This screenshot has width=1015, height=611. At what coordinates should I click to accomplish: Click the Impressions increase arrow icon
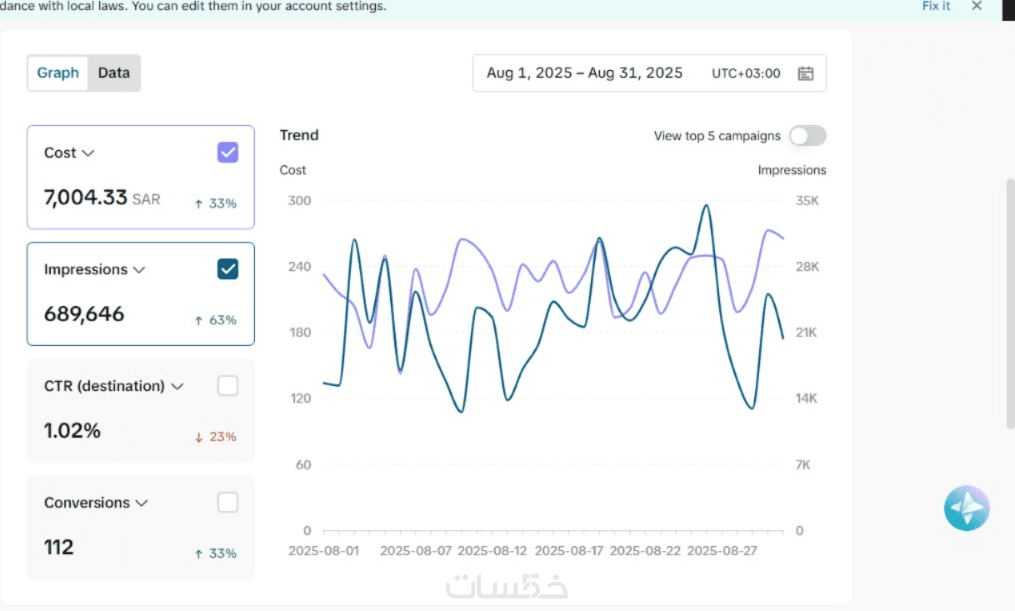[x=199, y=321]
